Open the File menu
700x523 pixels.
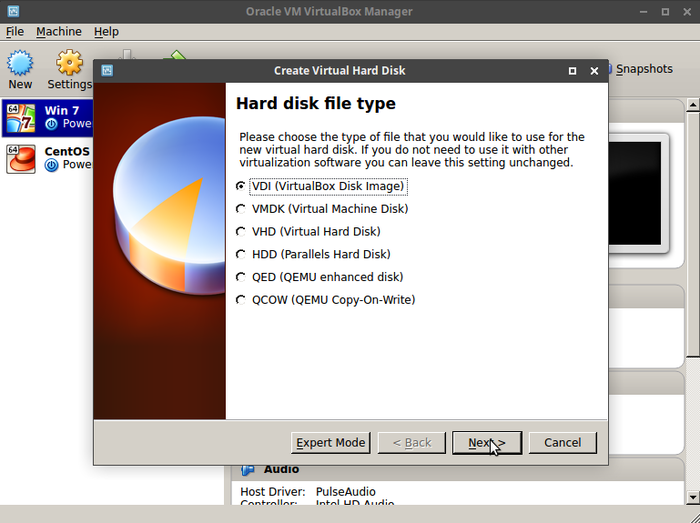[15, 32]
